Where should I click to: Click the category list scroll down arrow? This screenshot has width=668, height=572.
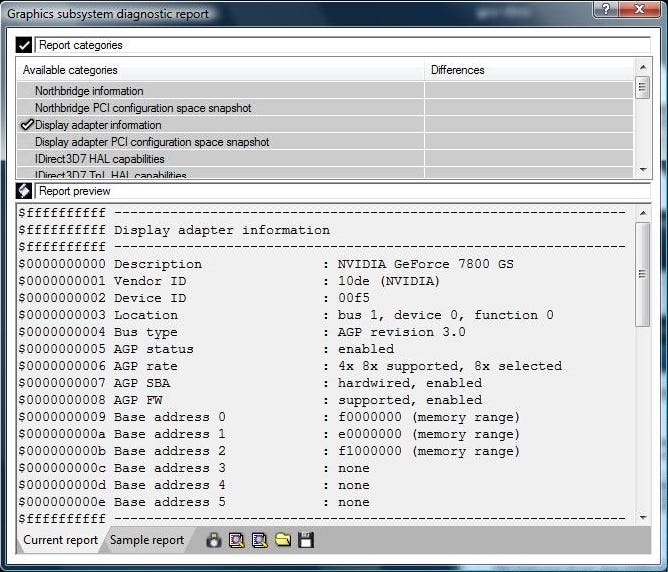click(643, 170)
